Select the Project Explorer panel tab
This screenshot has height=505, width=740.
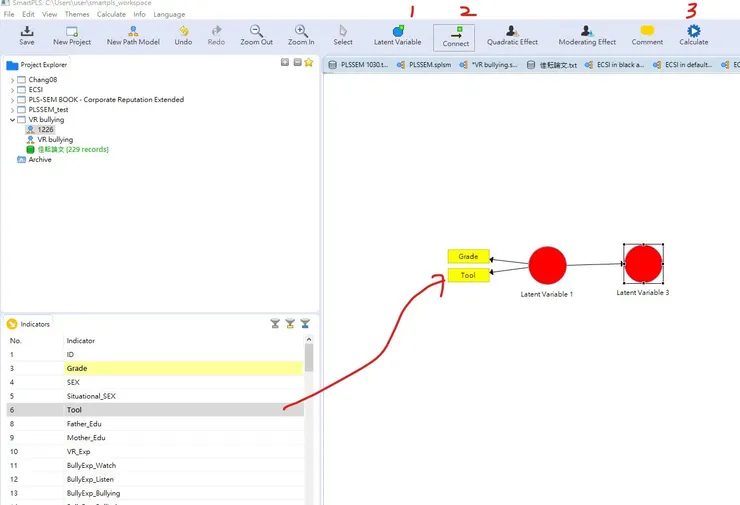pyautogui.click(x=37, y=65)
